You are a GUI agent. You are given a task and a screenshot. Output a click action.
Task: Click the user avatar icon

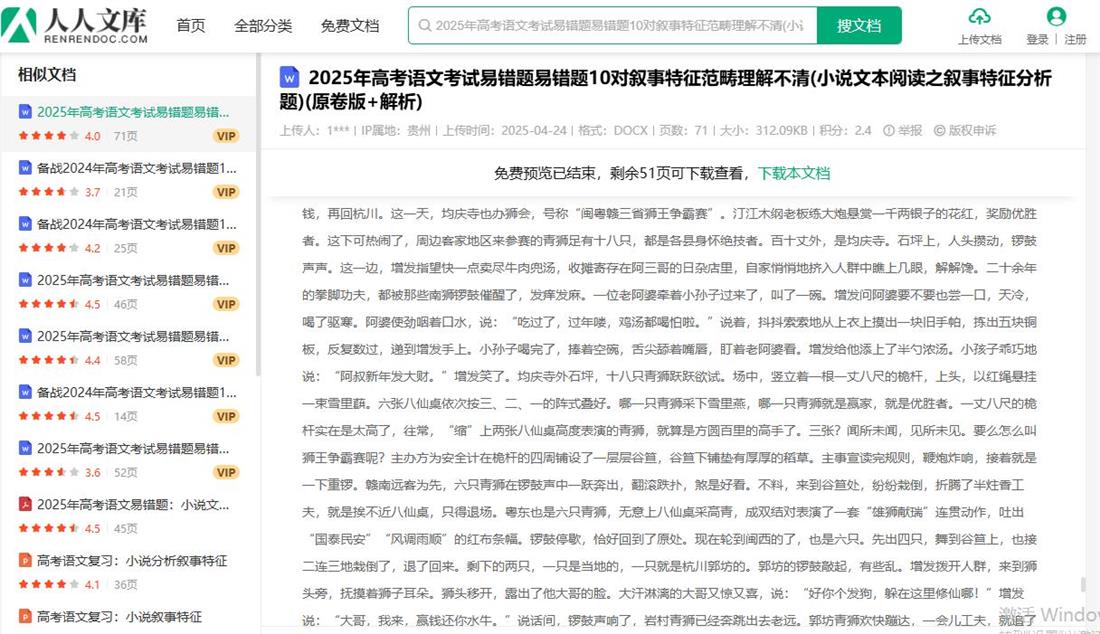coord(1056,16)
